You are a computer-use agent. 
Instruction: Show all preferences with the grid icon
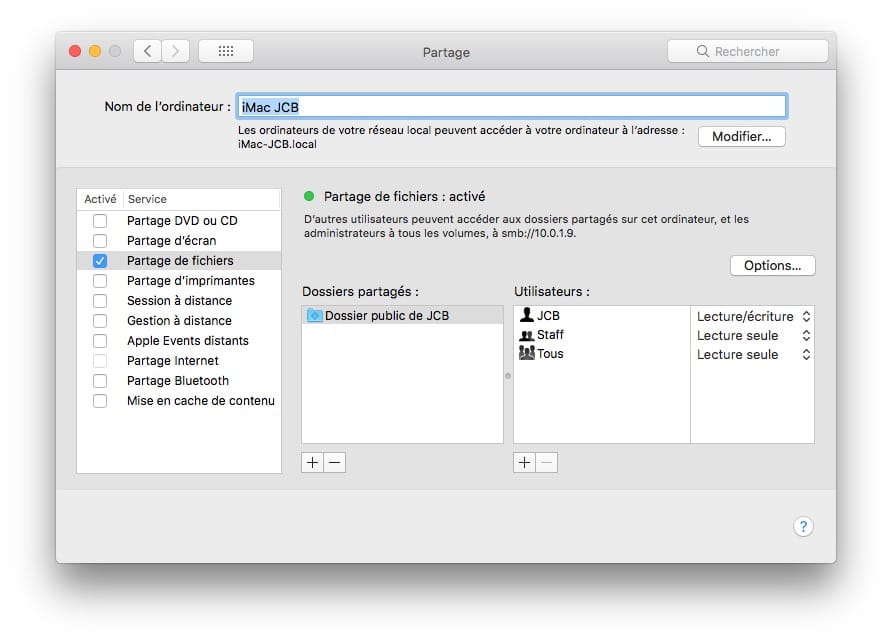(226, 51)
